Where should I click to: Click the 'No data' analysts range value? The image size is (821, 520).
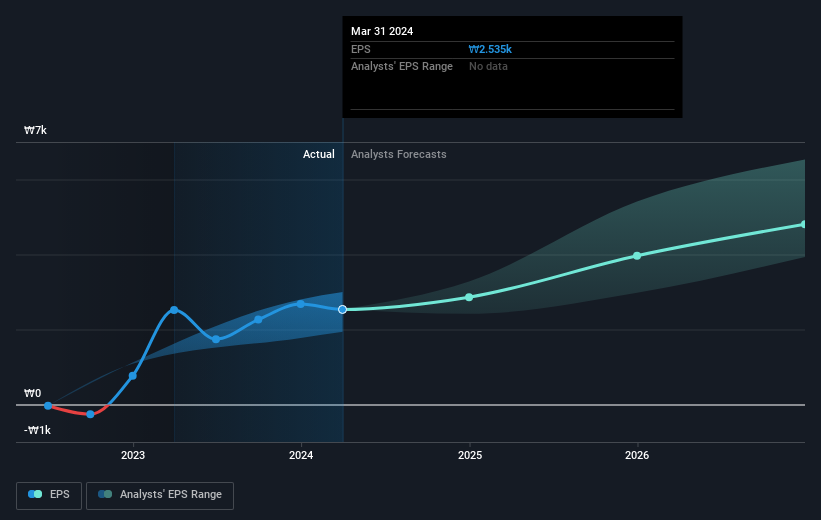pos(488,67)
